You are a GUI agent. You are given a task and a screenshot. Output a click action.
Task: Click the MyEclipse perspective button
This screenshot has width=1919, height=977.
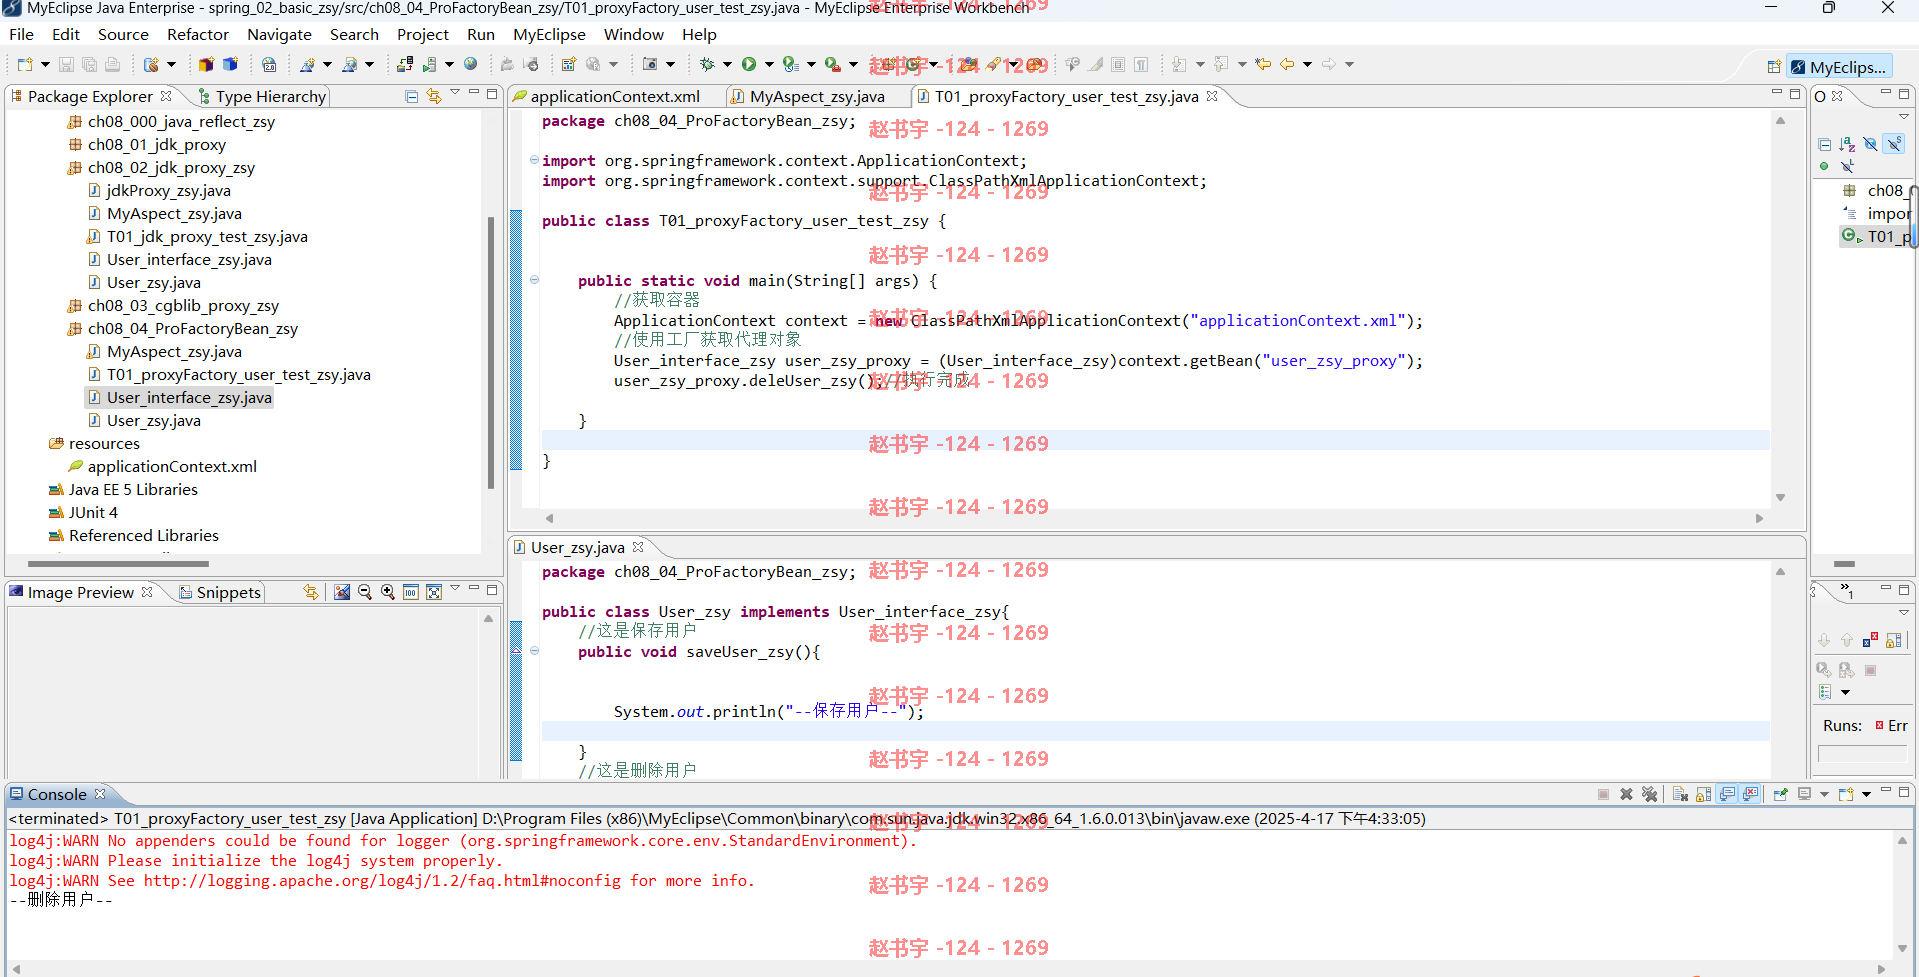click(1838, 67)
